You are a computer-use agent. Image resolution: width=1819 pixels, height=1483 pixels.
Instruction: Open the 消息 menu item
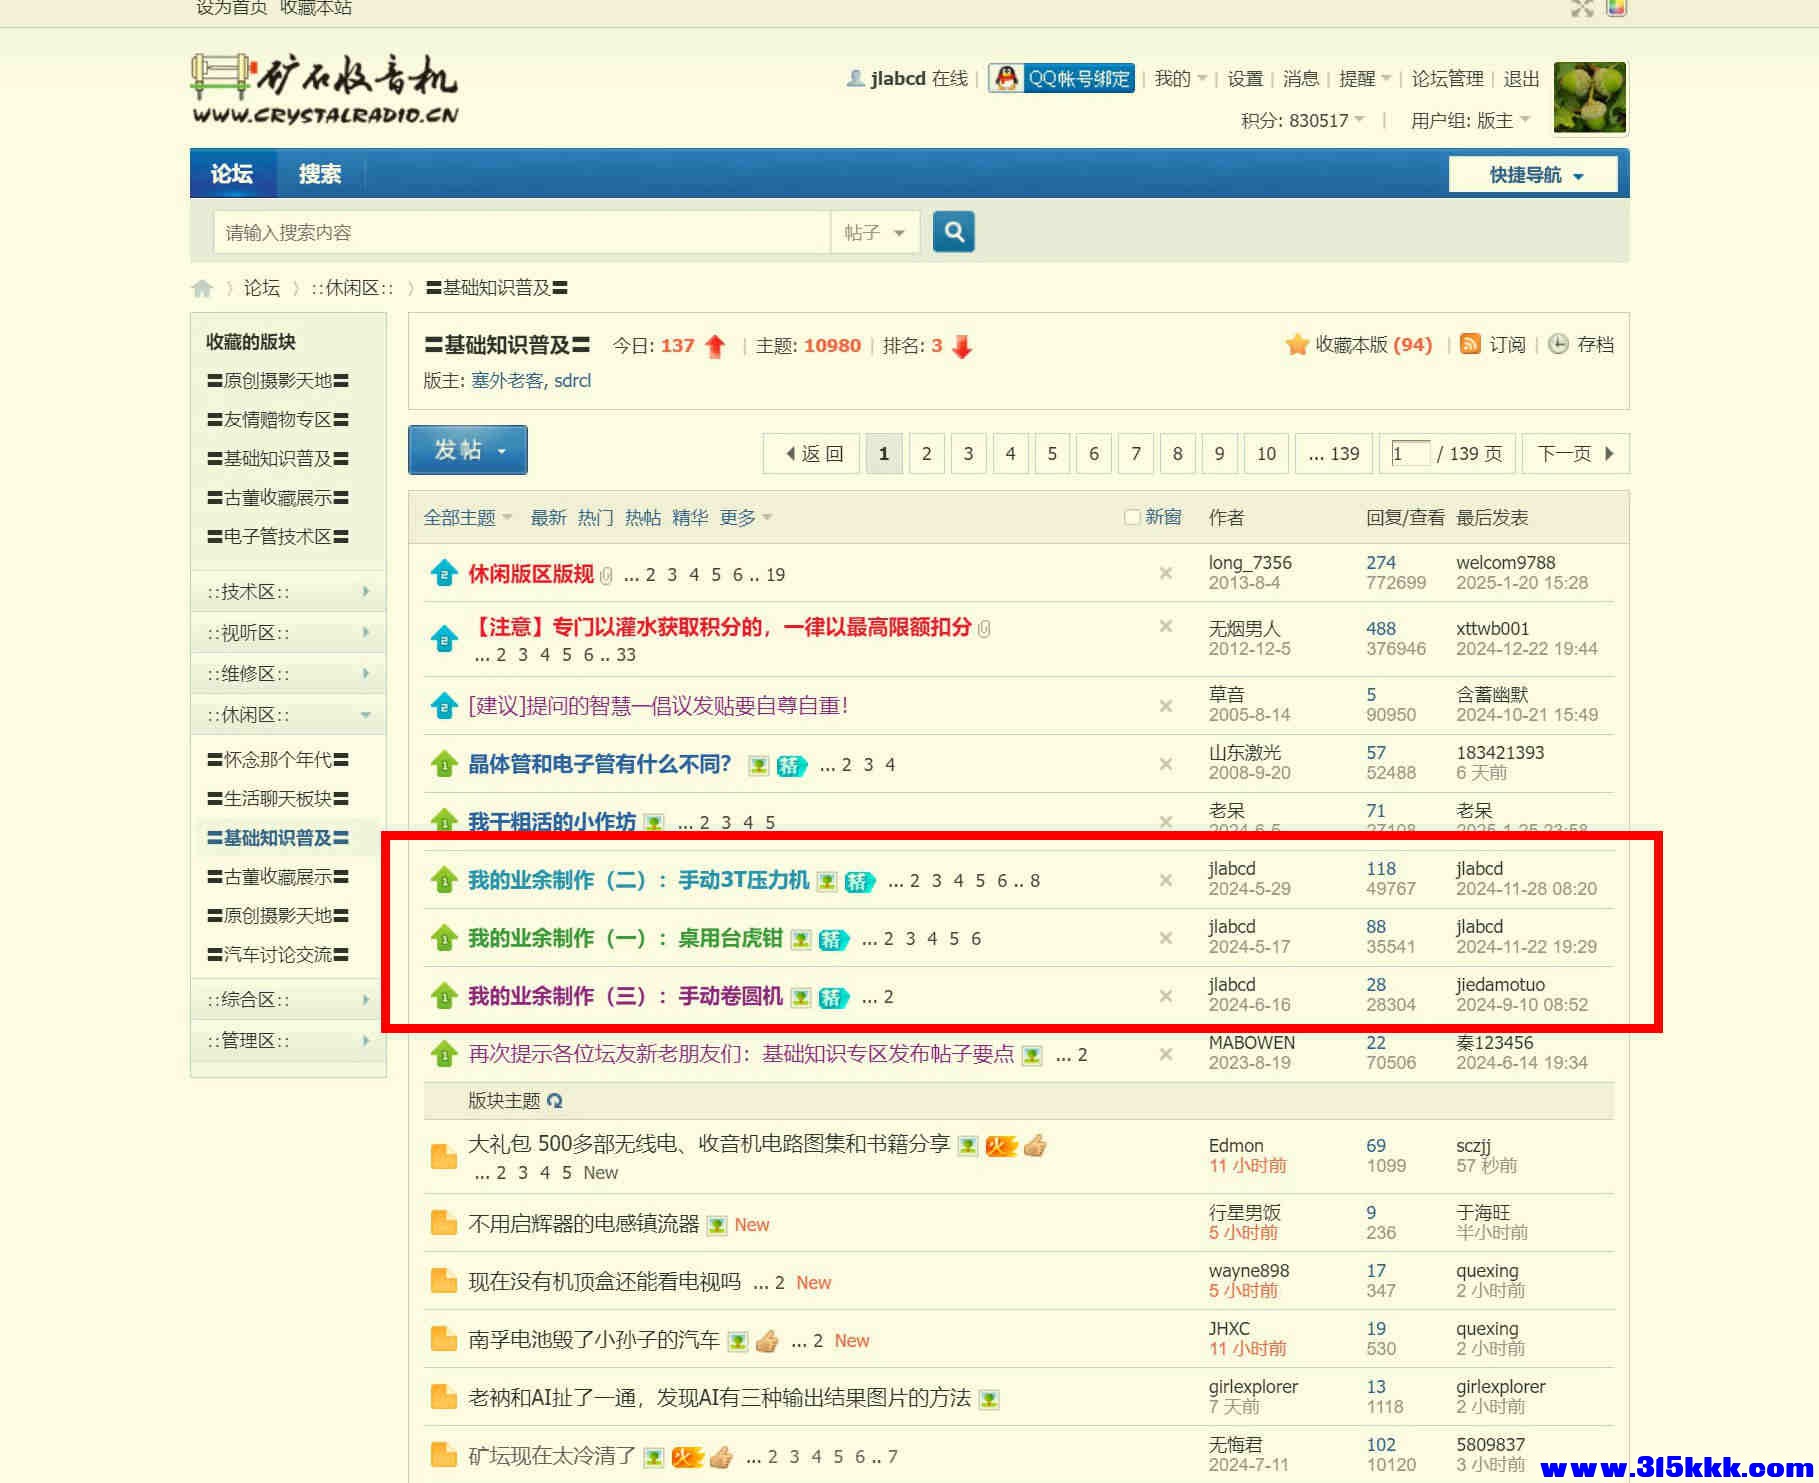[x=1300, y=79]
